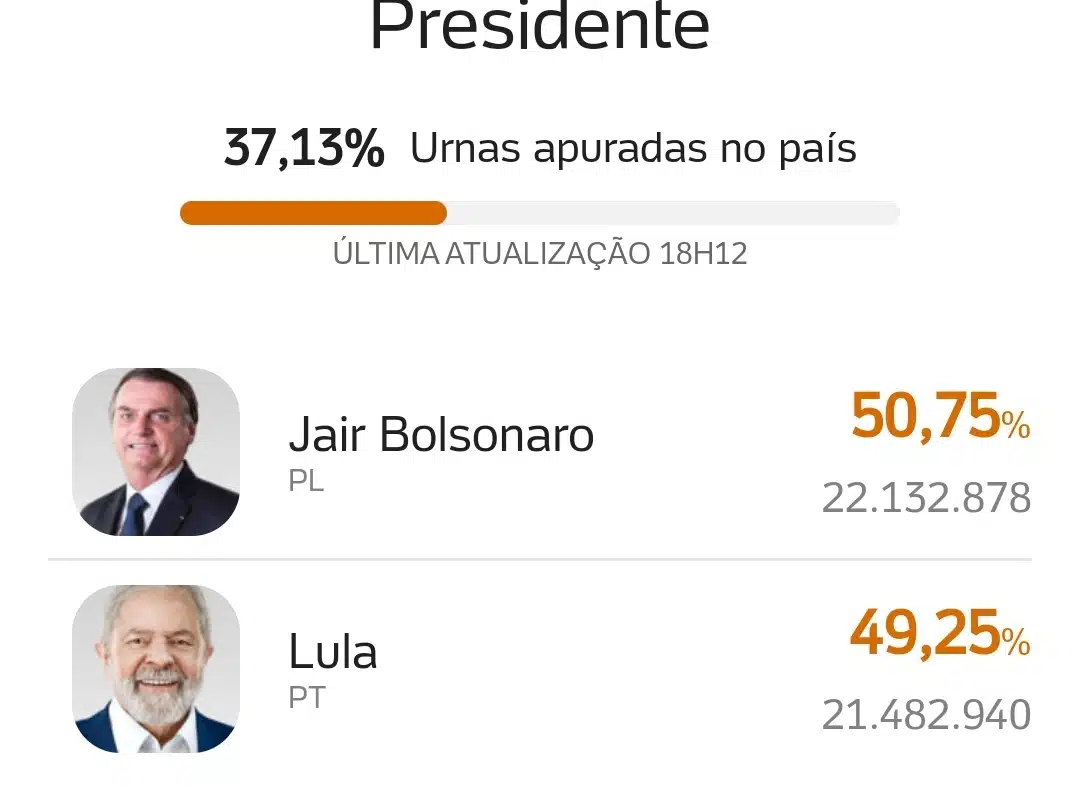Click the candidate photo next to Lula label

click(x=156, y=669)
